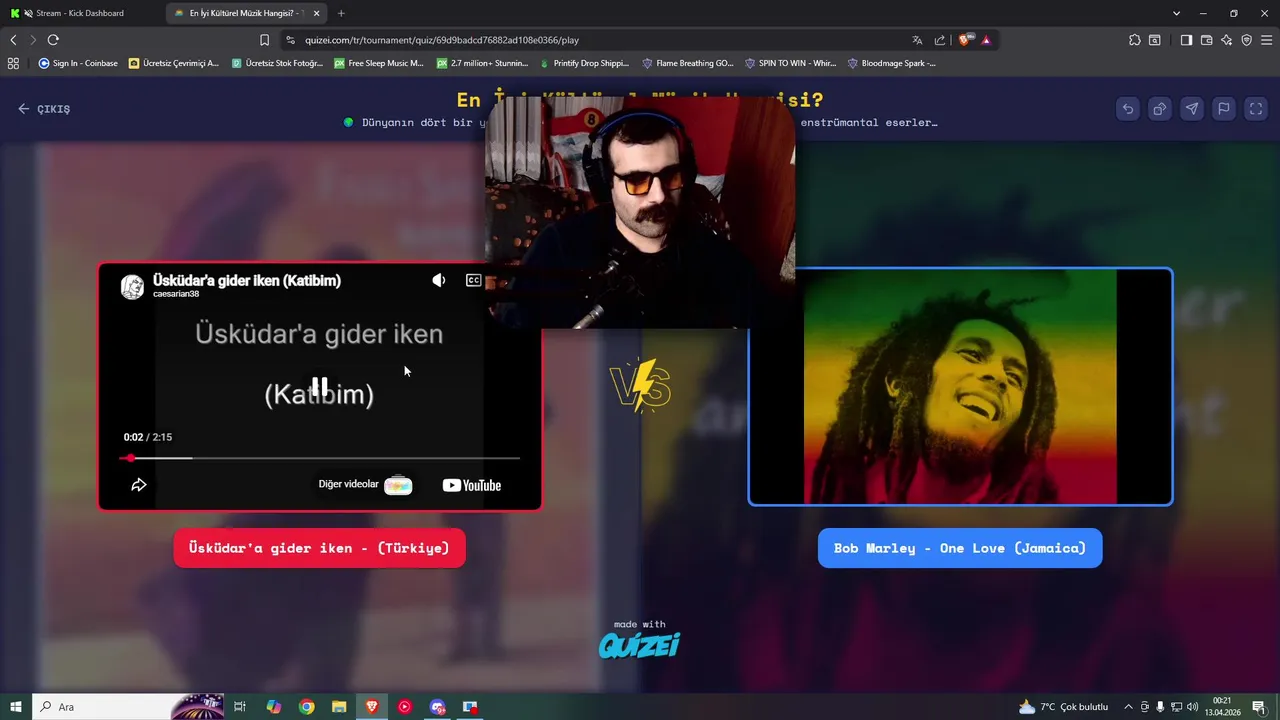Screen dimensions: 1280x720
Task: Click the flag report icon
Action: coord(1224,109)
